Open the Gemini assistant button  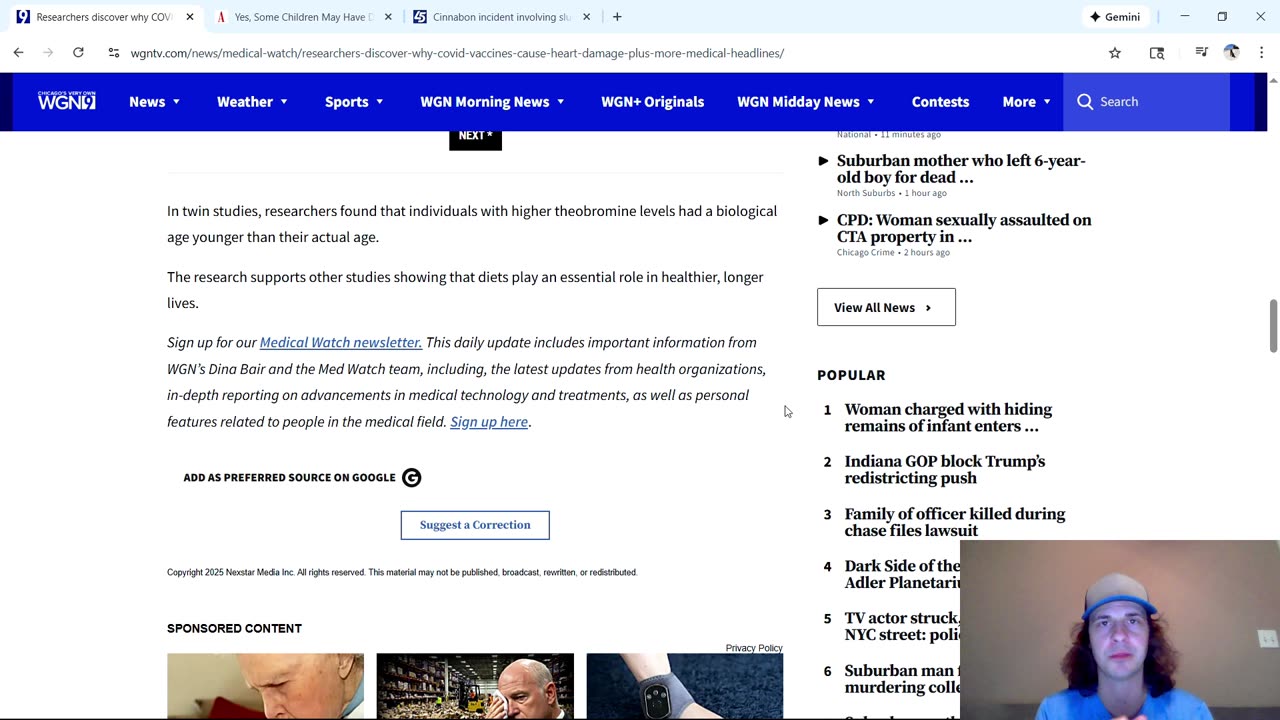pyautogui.click(x=1116, y=17)
